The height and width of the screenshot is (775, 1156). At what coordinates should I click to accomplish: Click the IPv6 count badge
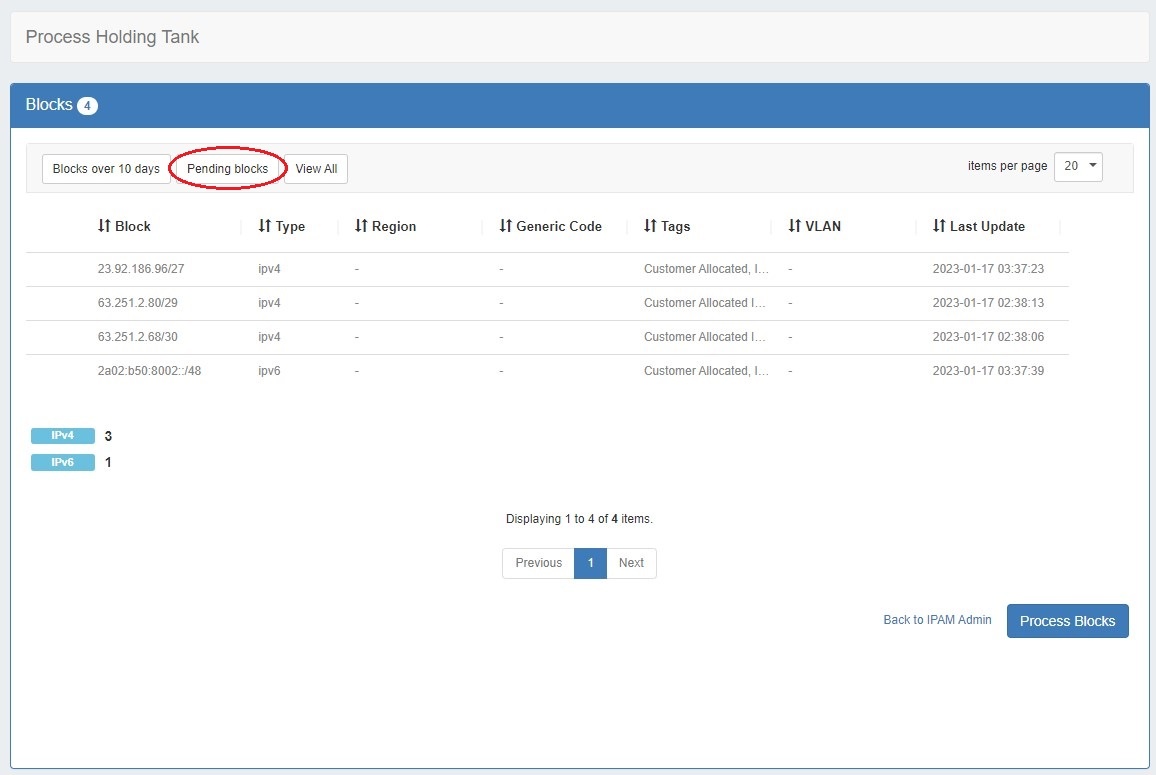pyautogui.click(x=63, y=463)
